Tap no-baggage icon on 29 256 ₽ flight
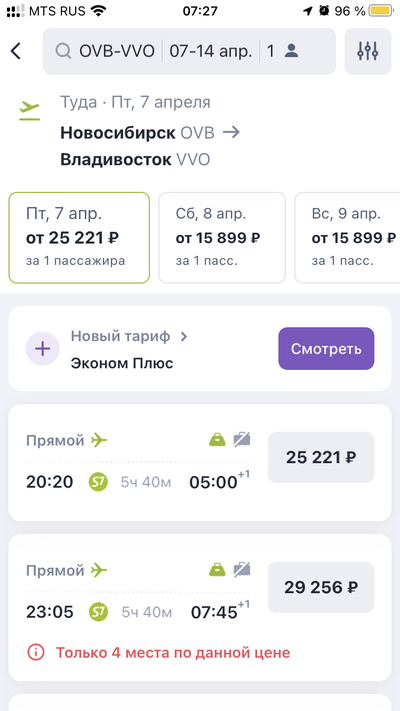 point(242,570)
